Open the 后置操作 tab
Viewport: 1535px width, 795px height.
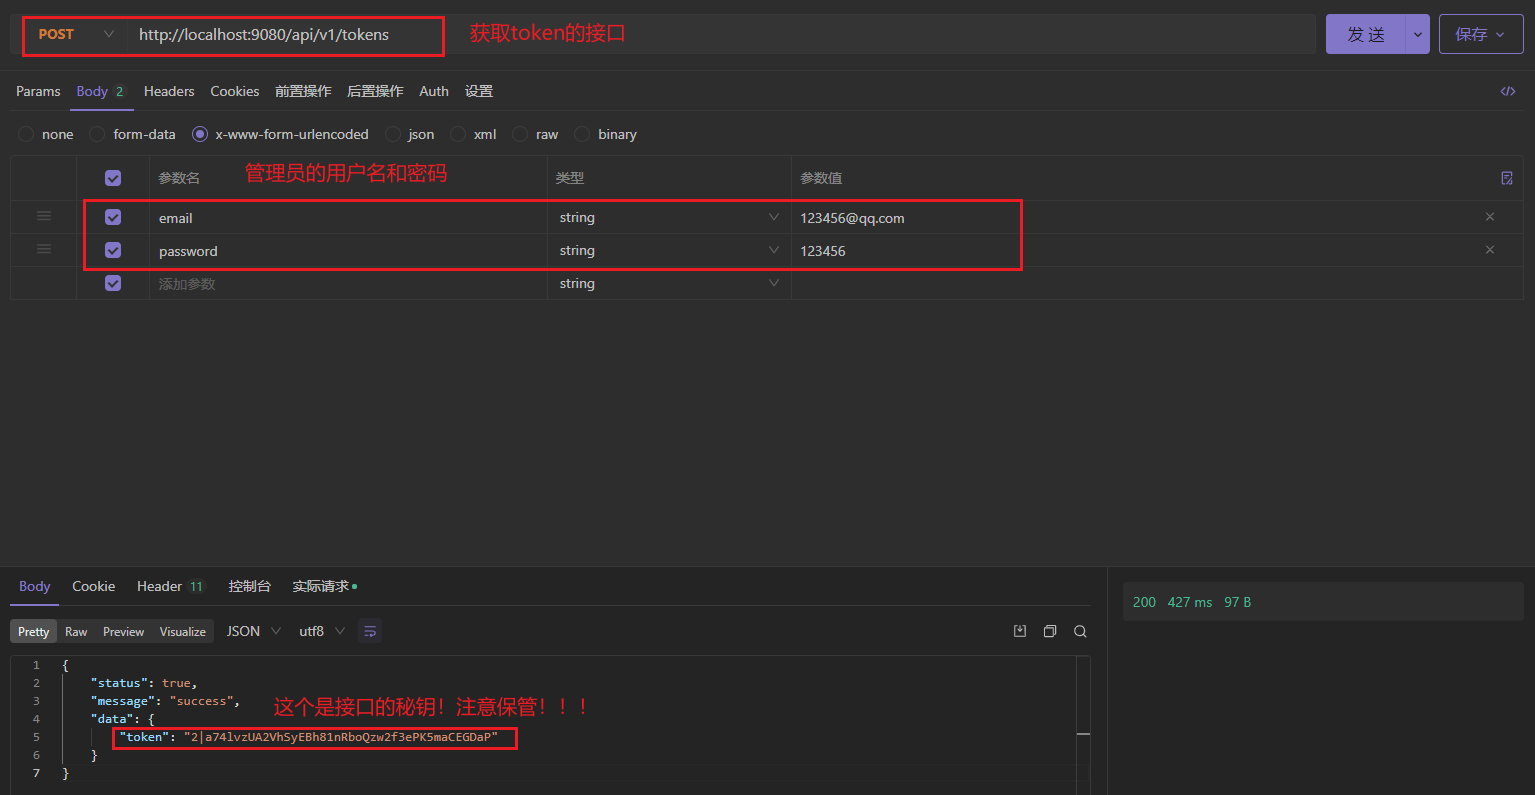coord(375,91)
